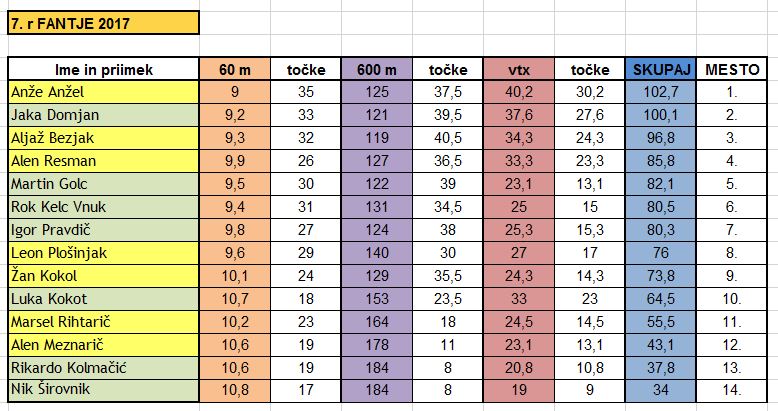Select Žan Kokol's vtx value 24,3

(519, 275)
